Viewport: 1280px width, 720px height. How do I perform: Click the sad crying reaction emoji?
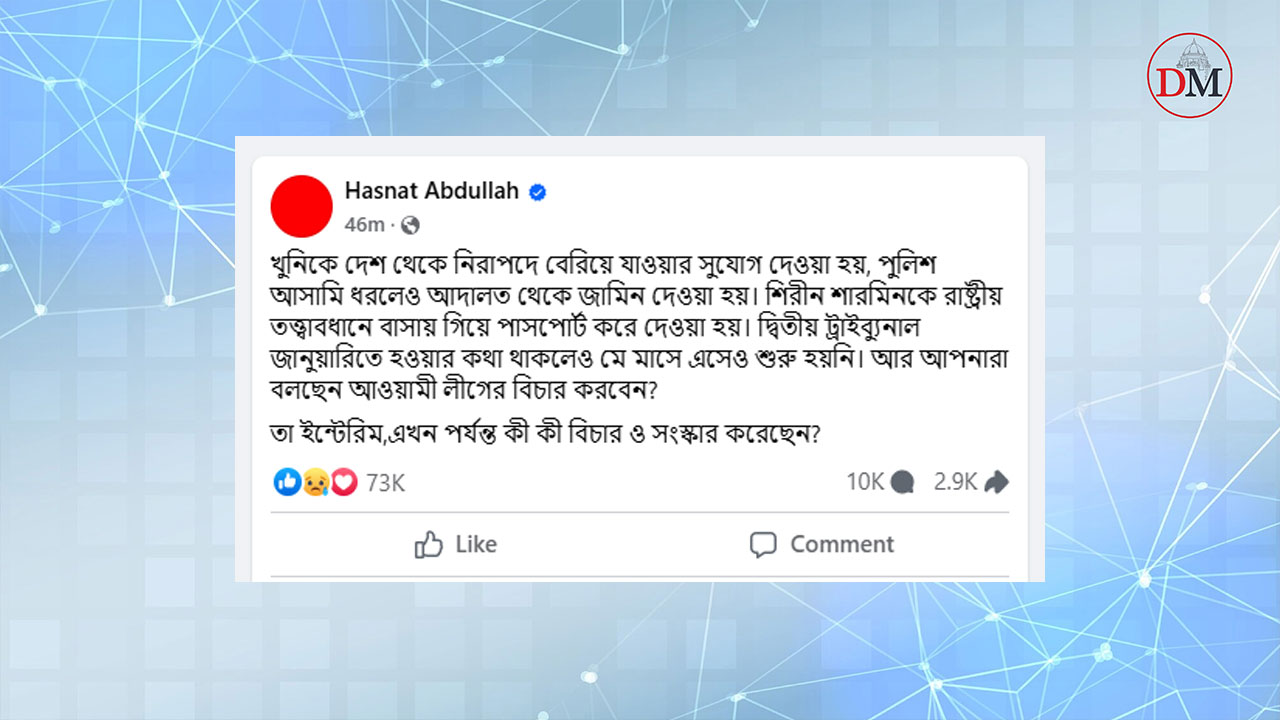315,482
